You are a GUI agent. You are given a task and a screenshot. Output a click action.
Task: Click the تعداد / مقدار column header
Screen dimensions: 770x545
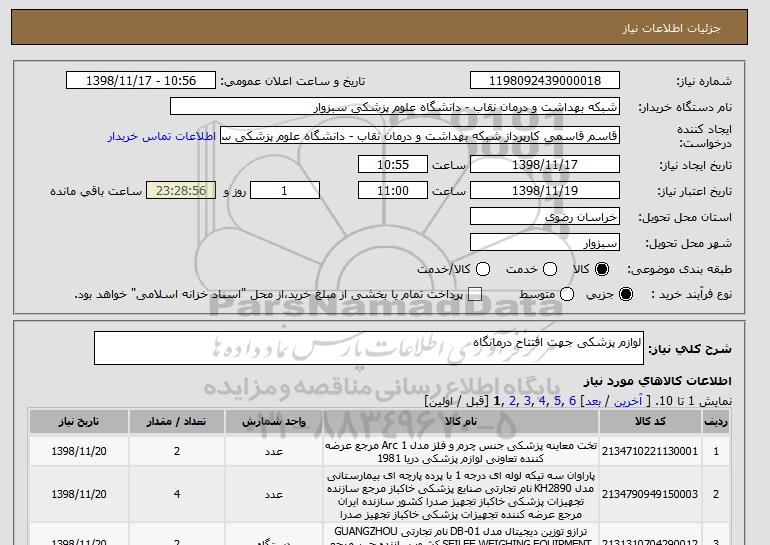click(x=176, y=422)
